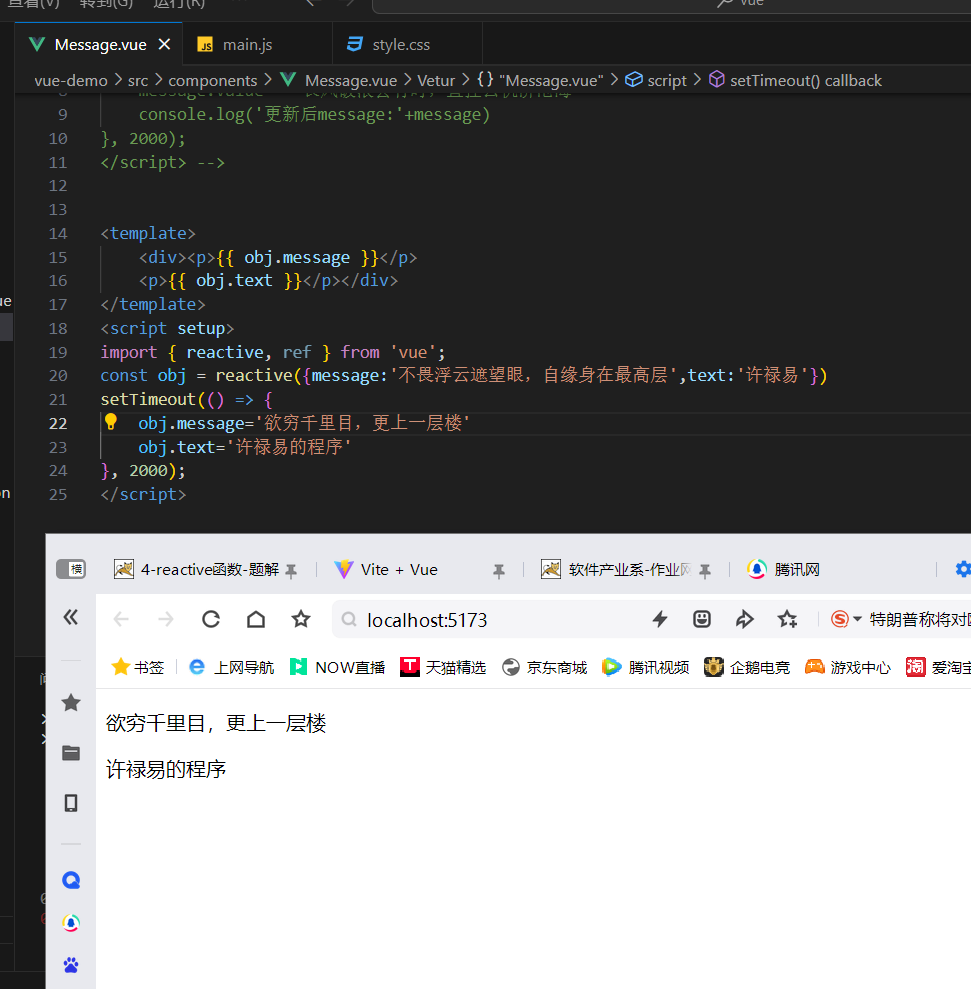Image resolution: width=971 pixels, height=989 pixels.
Task: Open the 游戏中心 bookmark
Action: tap(848, 667)
